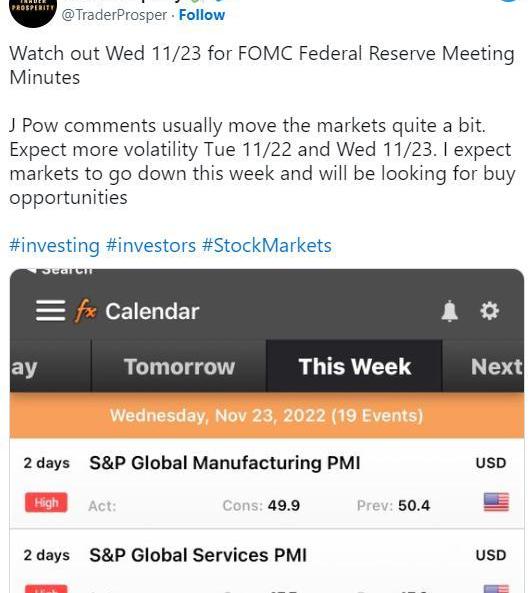The image size is (530, 593).
Task: Click the orange fx logo
Action: click(85, 311)
